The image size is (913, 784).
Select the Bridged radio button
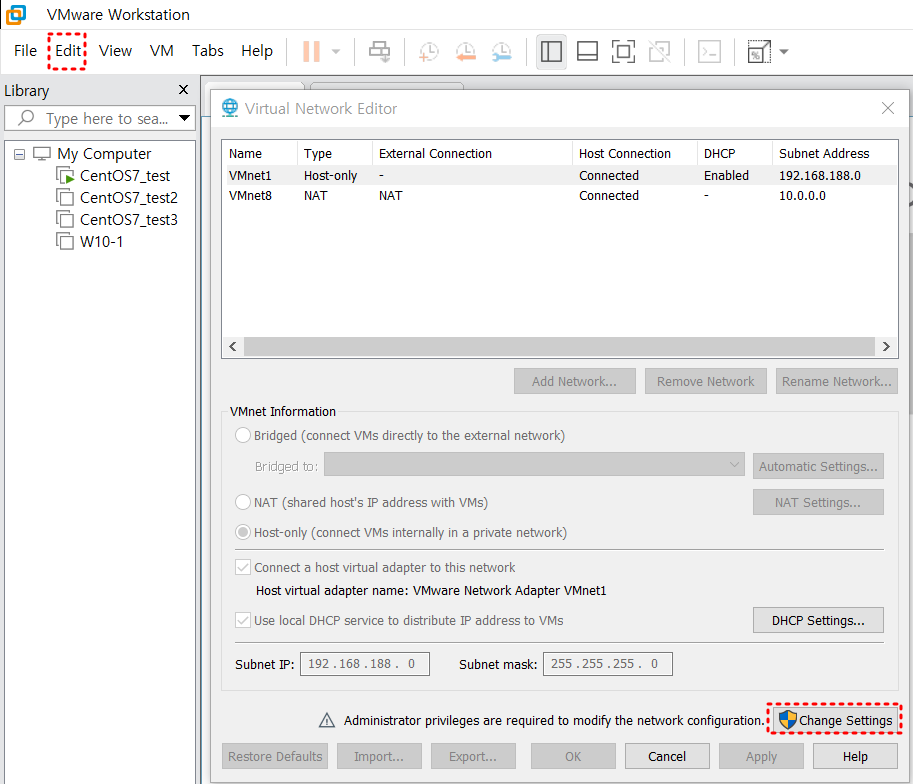click(243, 435)
